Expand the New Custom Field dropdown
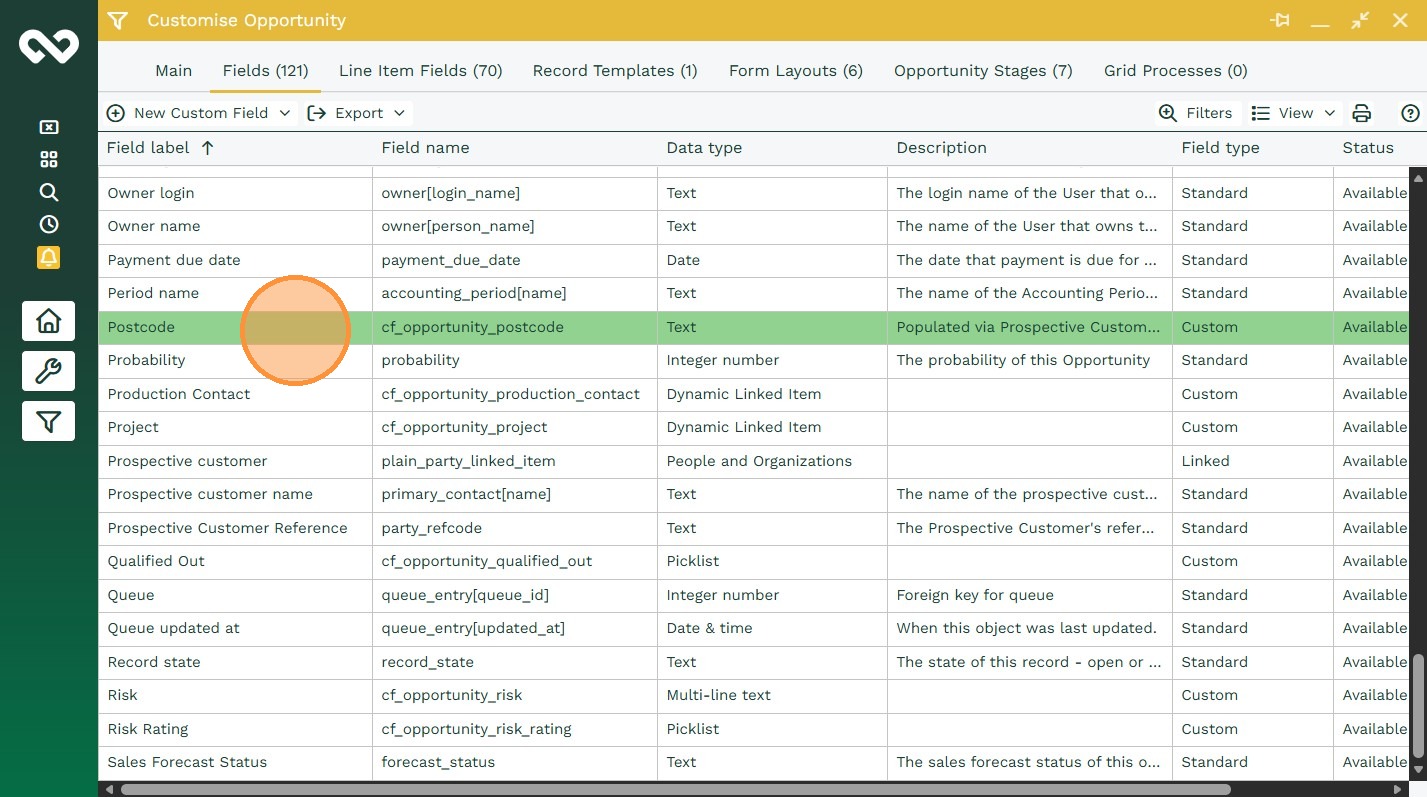This screenshot has height=797, width=1427. [284, 113]
